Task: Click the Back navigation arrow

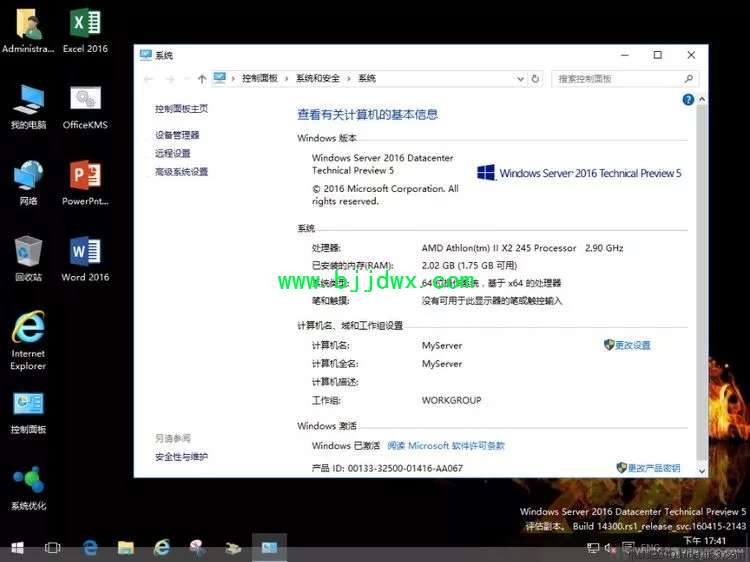Action: point(149,79)
